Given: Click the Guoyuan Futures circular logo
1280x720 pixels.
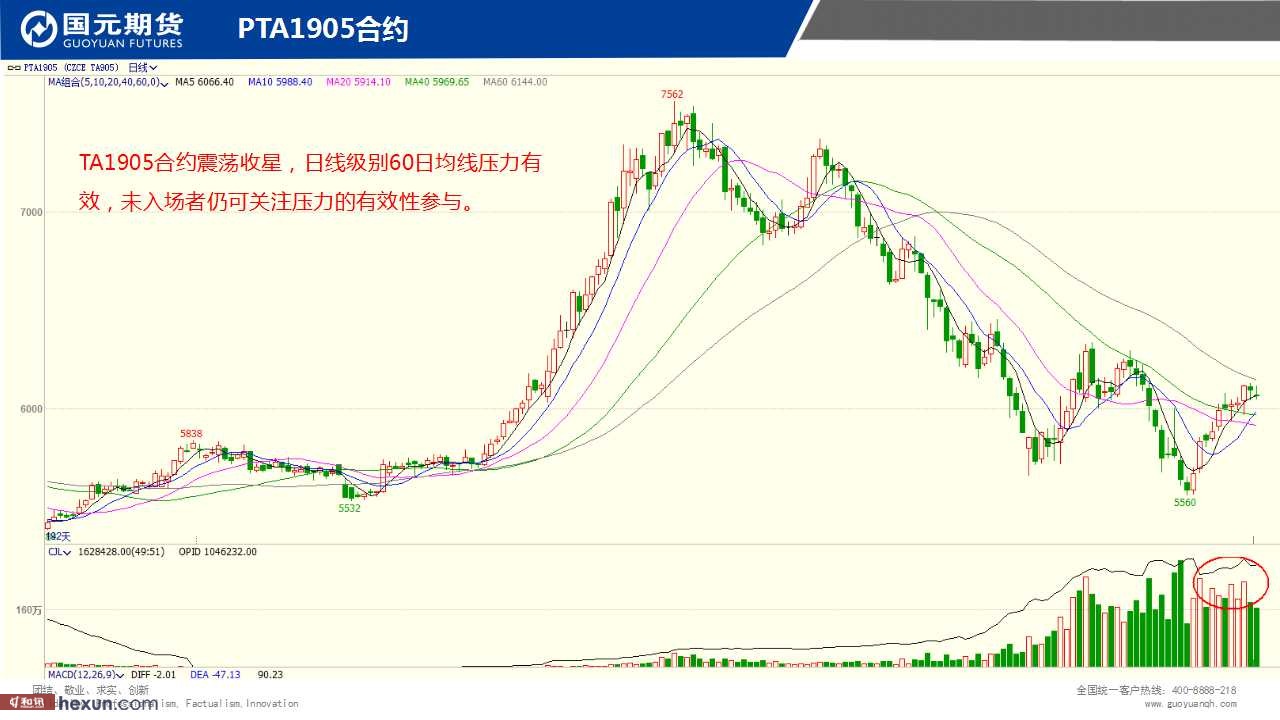Looking at the screenshot, I should click(38, 30).
